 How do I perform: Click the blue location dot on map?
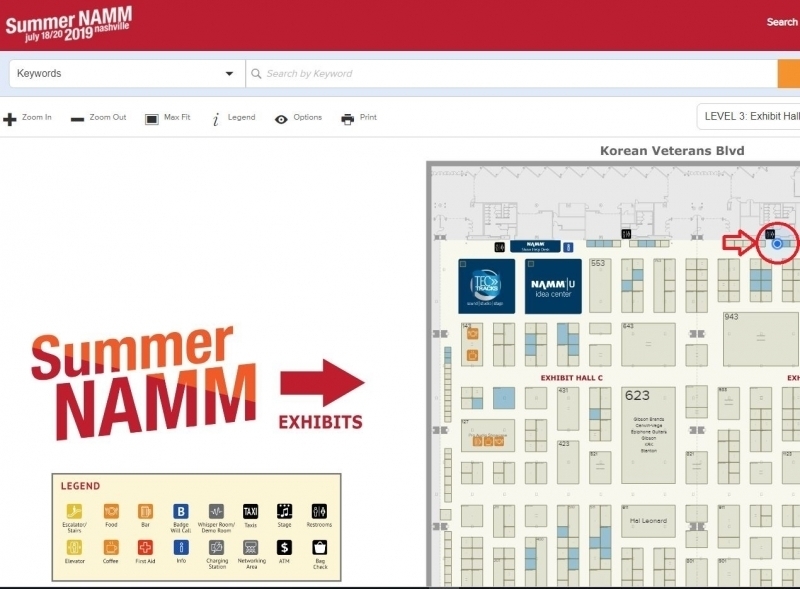click(x=777, y=244)
